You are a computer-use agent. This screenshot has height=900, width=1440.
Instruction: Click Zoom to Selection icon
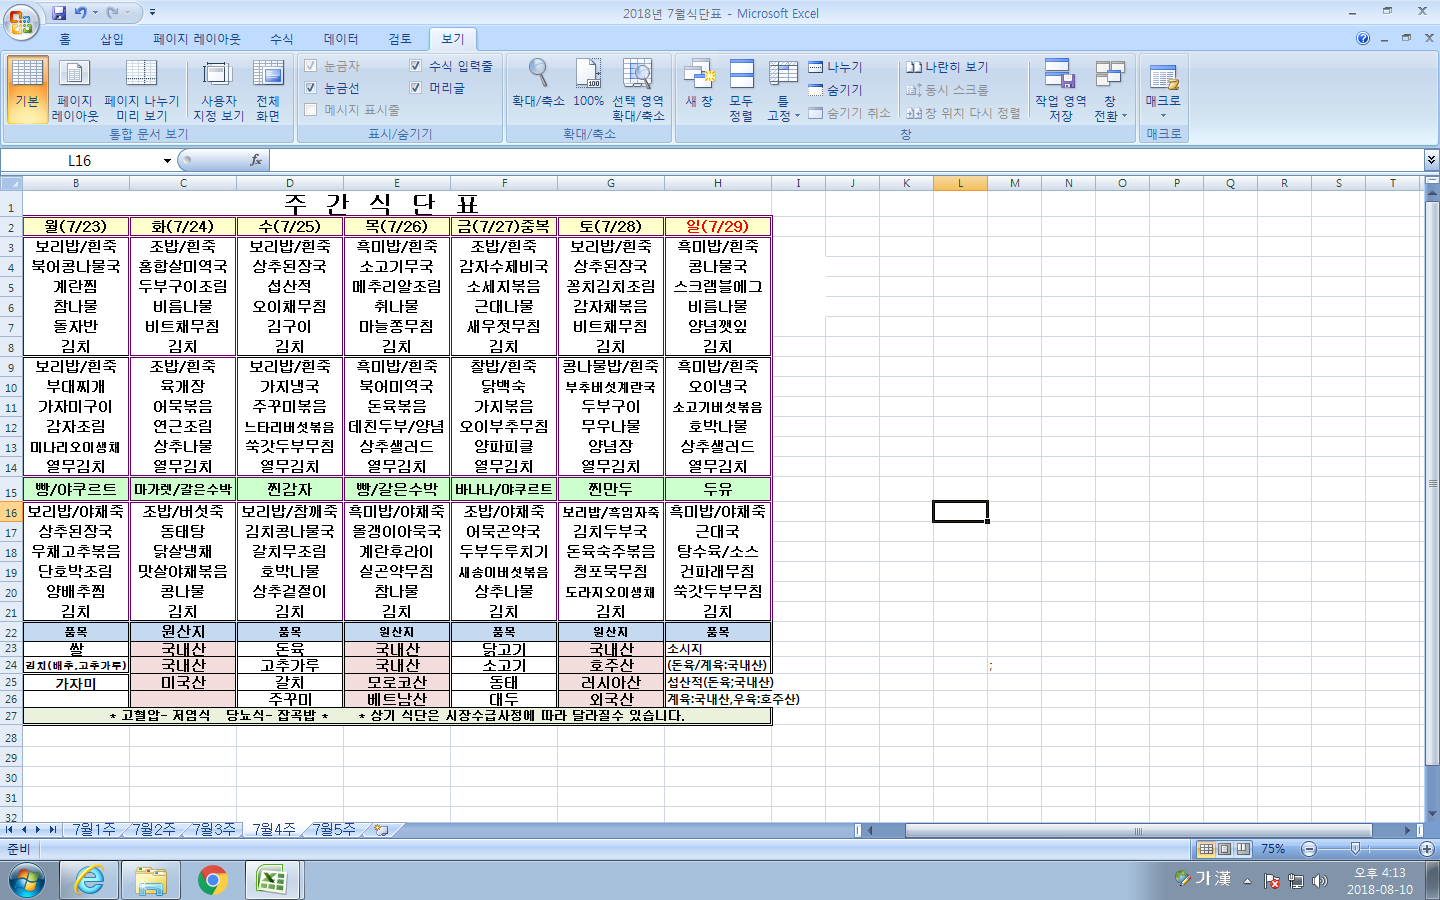click(638, 90)
